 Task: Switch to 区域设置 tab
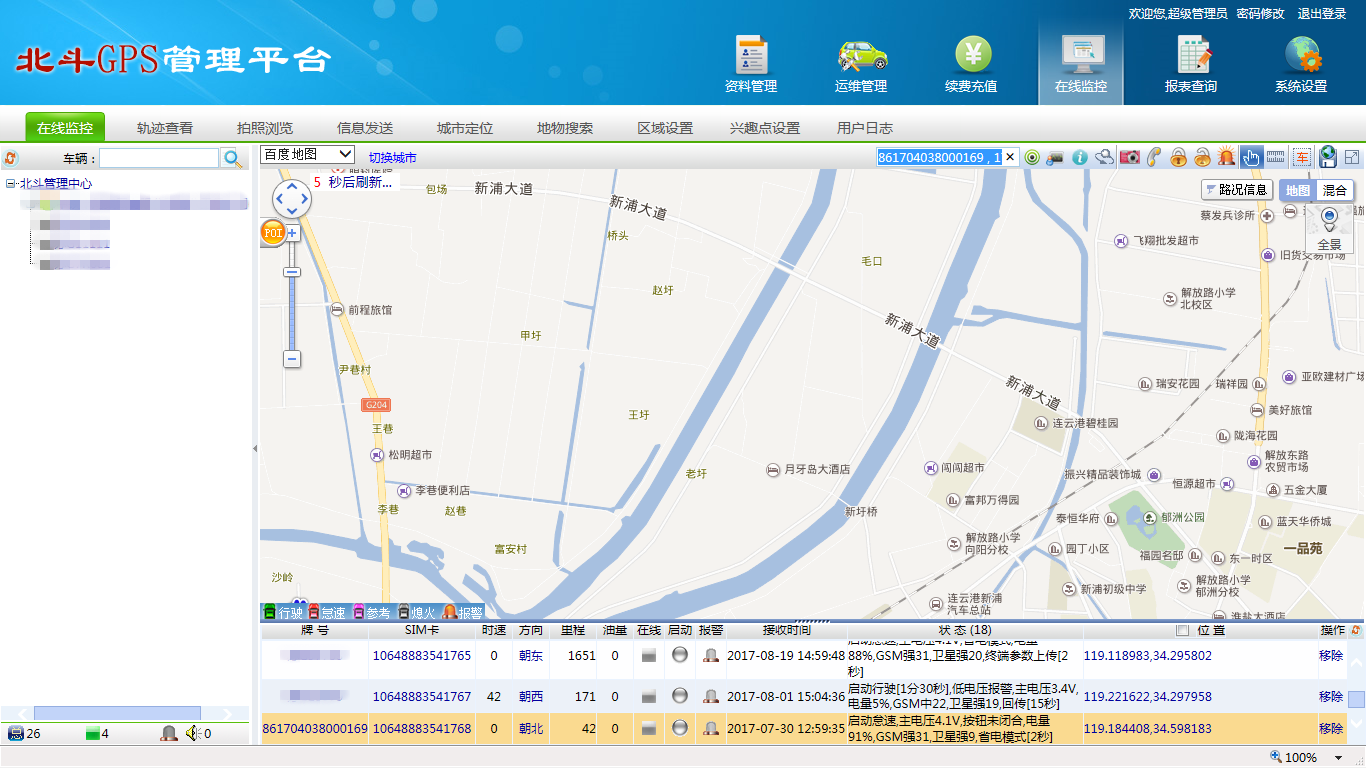tap(665, 128)
